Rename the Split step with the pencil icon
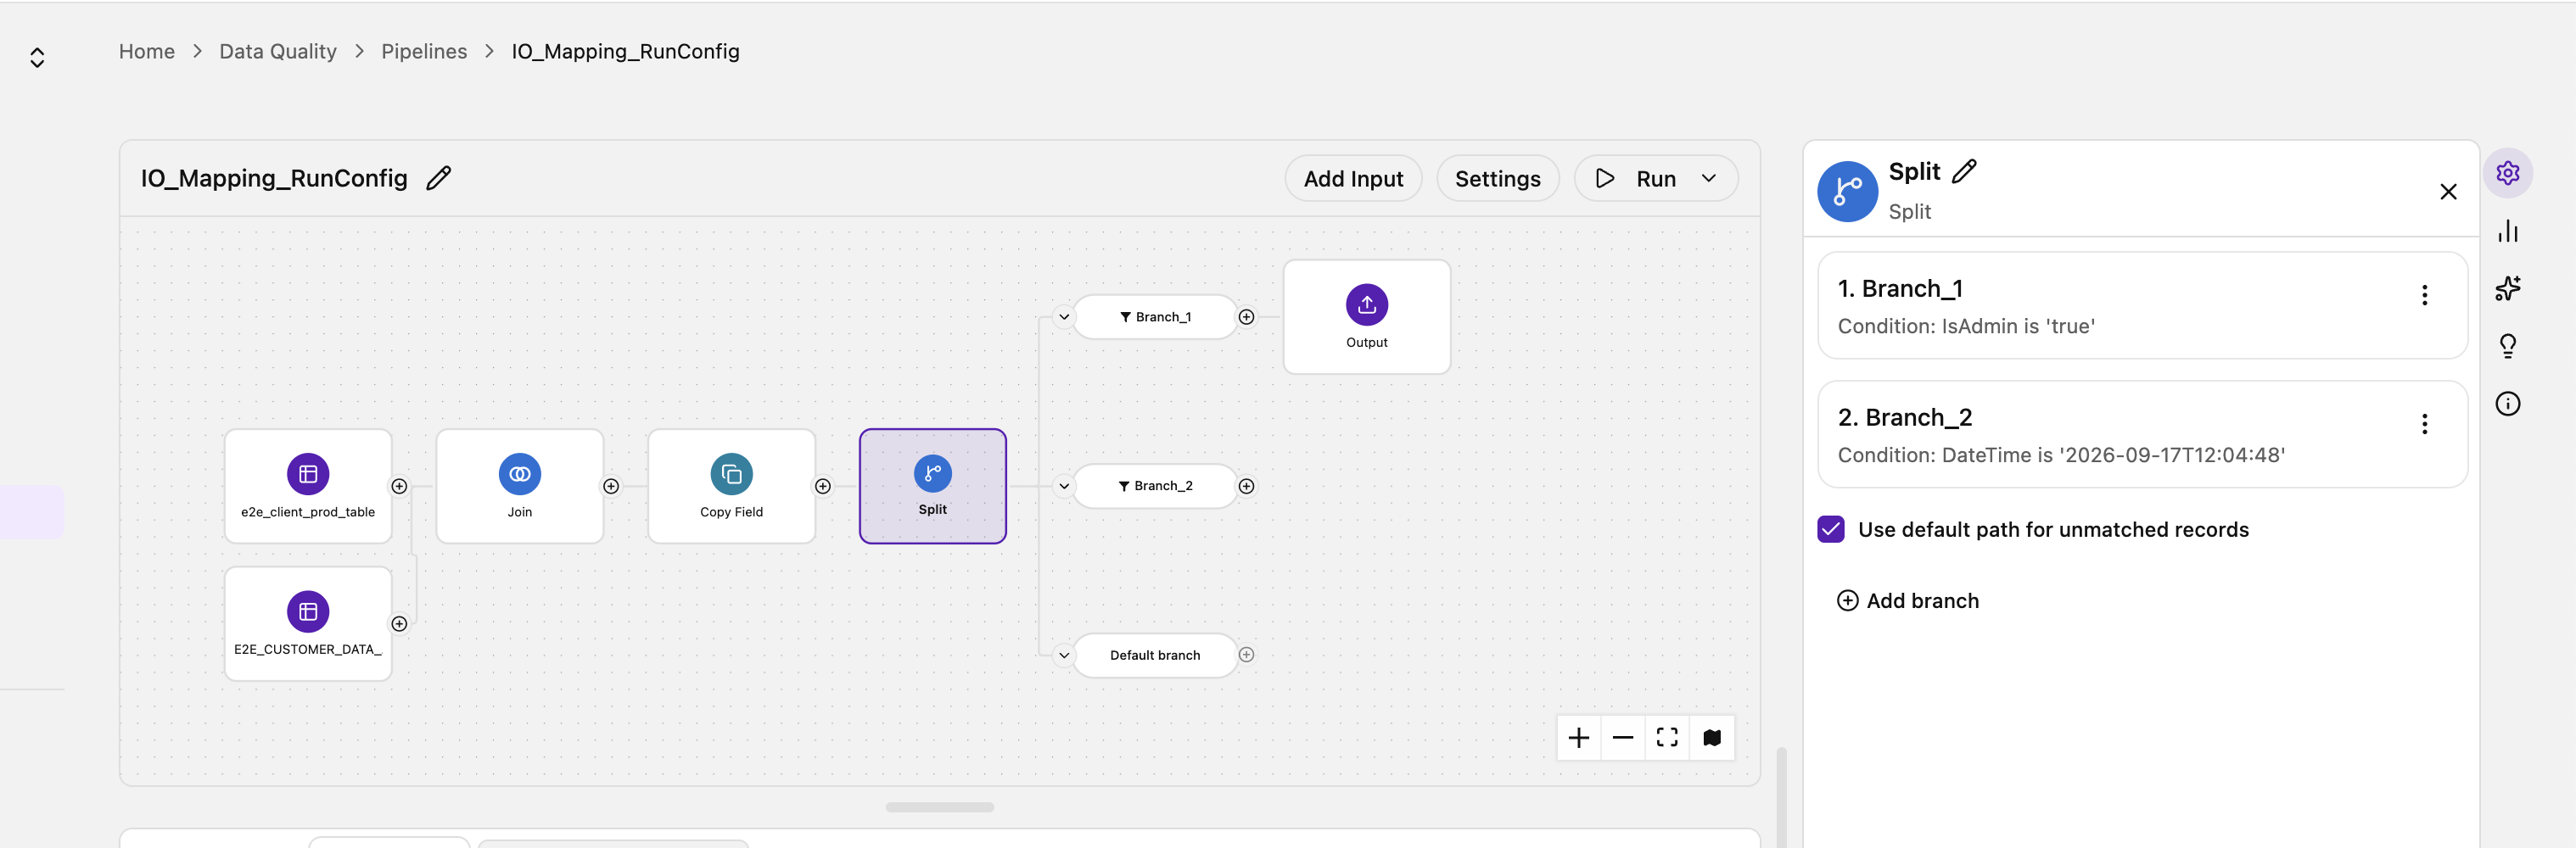The width and height of the screenshot is (2576, 848). pyautogui.click(x=1964, y=171)
